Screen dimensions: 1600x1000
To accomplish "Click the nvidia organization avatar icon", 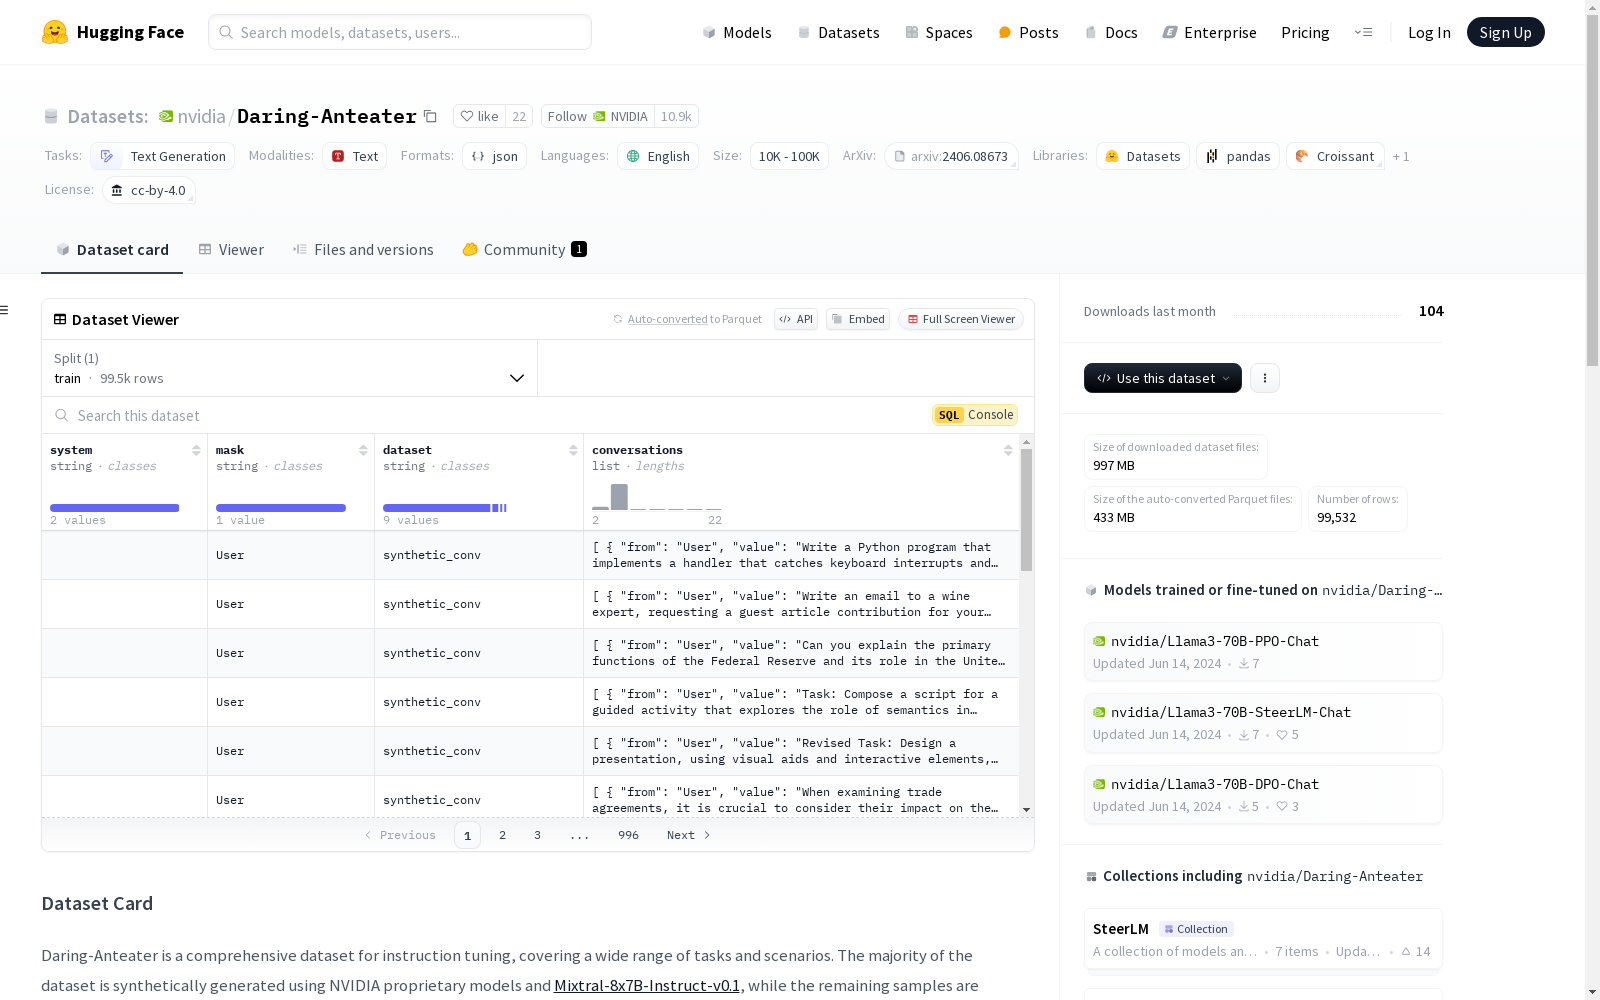I will pos(166,116).
